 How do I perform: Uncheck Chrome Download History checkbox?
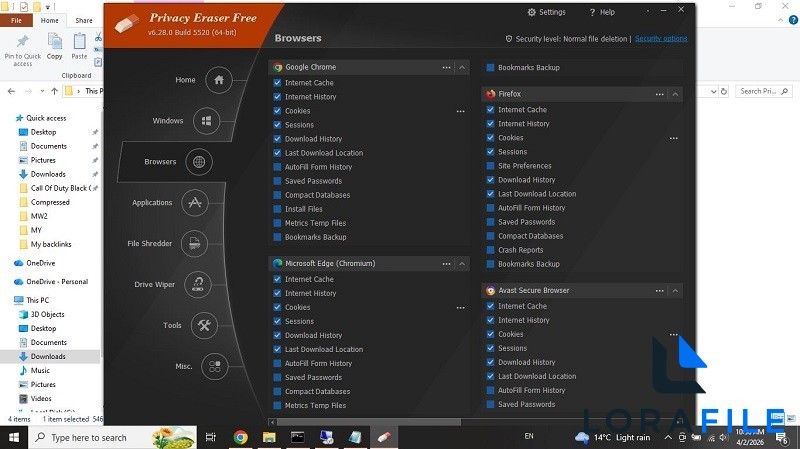(277, 139)
